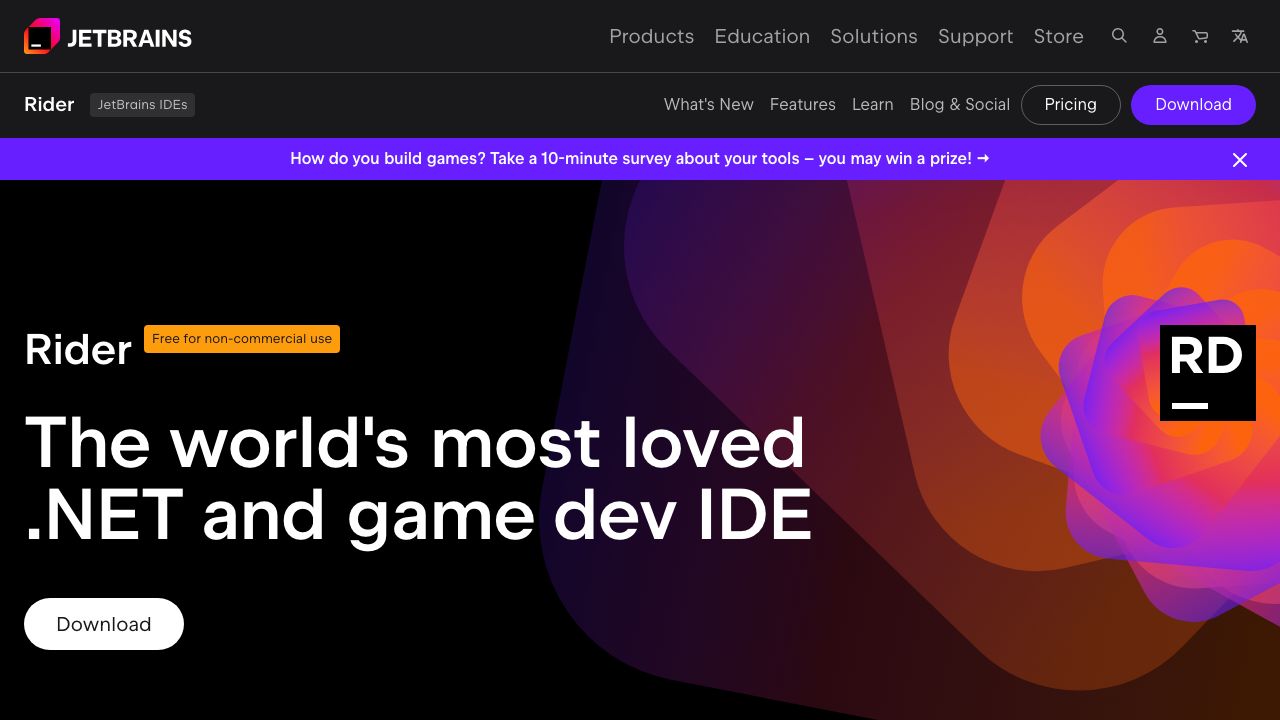Open the Features subnav link

[x=803, y=104]
